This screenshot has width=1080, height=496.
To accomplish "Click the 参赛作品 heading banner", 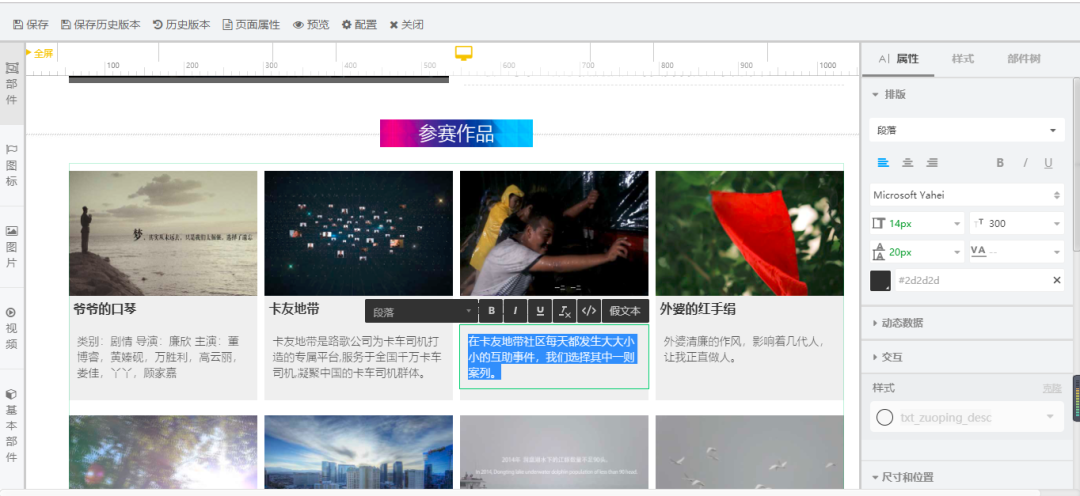I will click(x=456, y=133).
